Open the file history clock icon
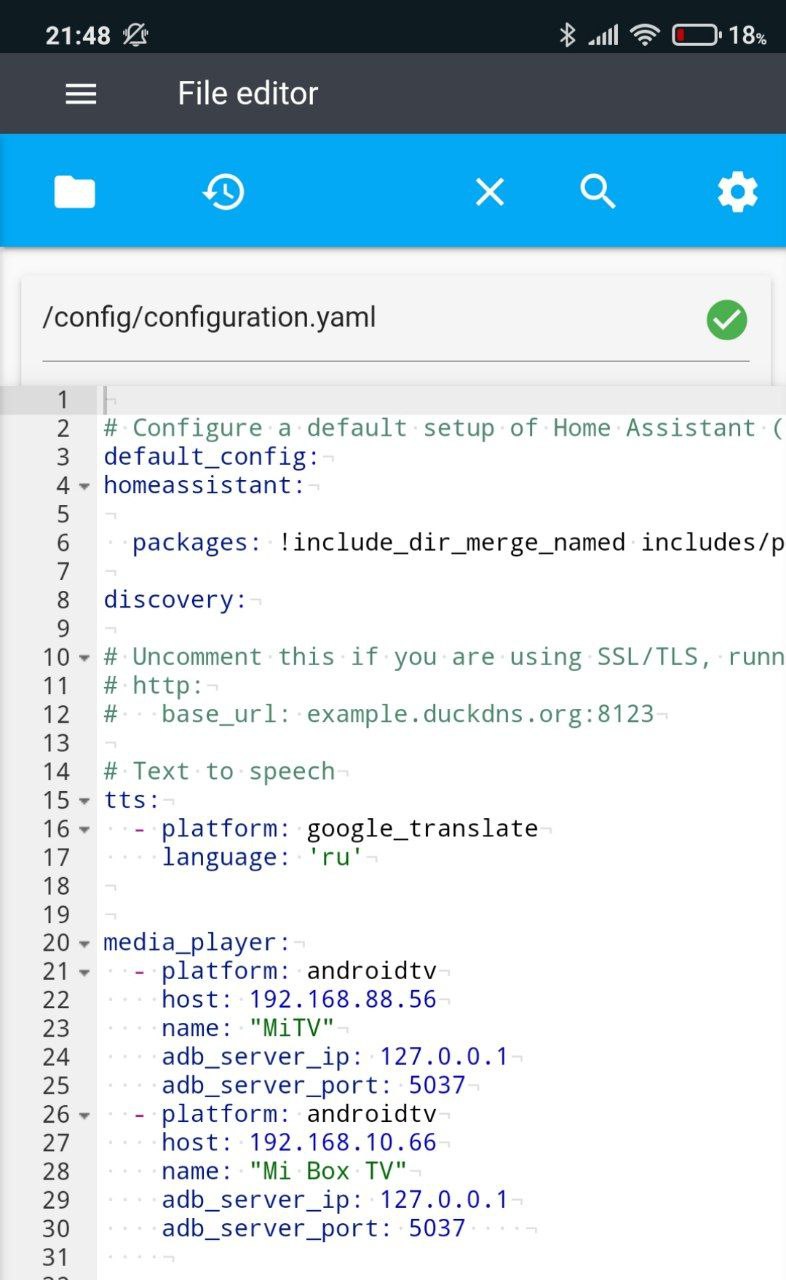Image resolution: width=786 pixels, height=1280 pixels. coord(224,191)
